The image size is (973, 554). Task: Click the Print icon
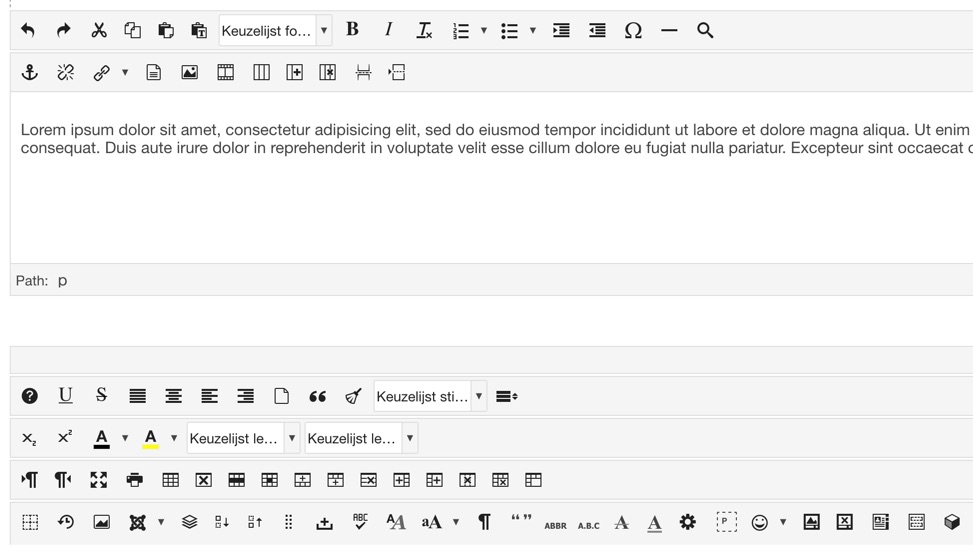click(135, 480)
